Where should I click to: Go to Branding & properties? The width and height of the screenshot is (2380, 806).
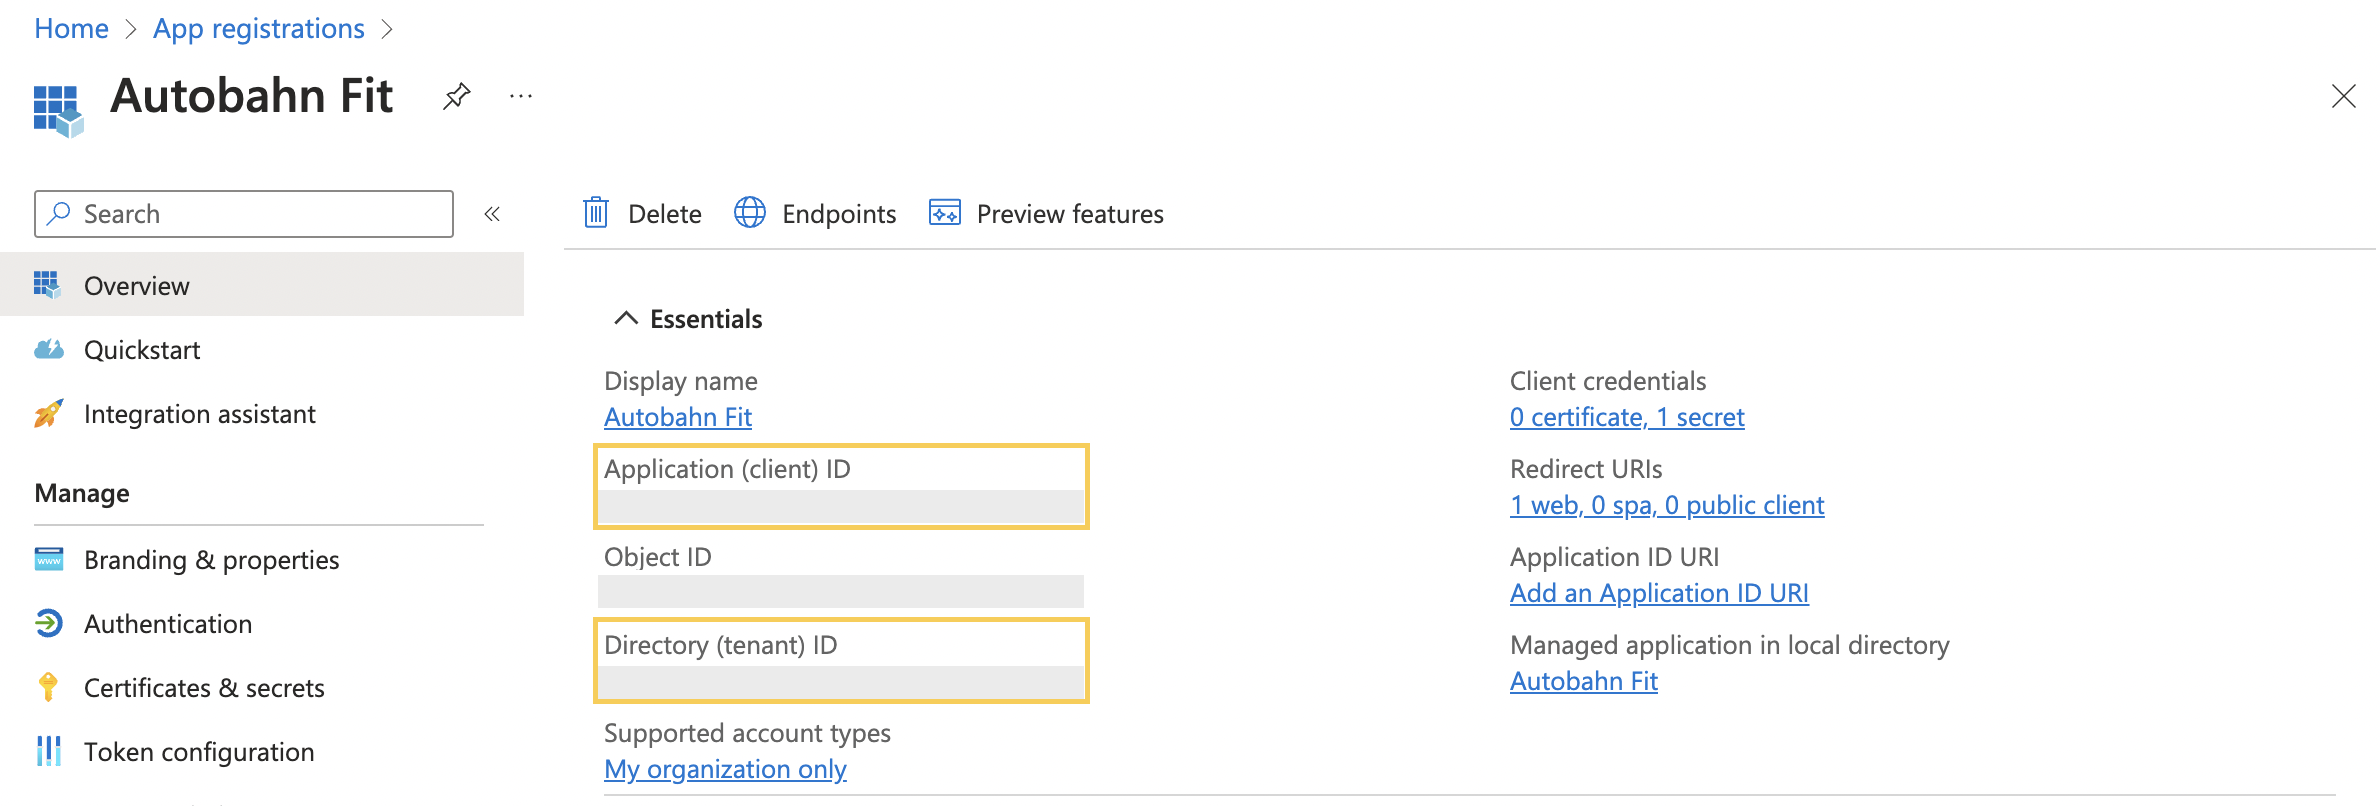click(x=262, y=559)
